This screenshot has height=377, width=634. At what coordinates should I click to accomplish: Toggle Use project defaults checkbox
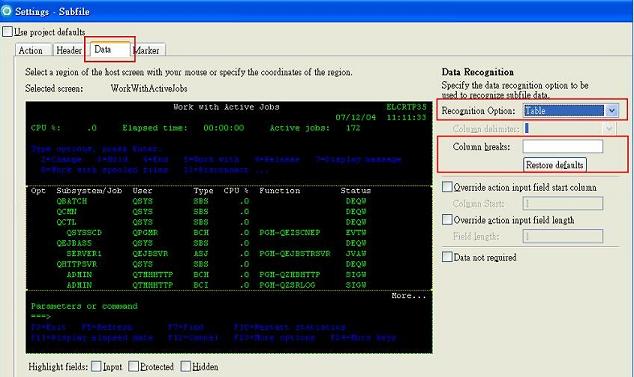(7, 32)
